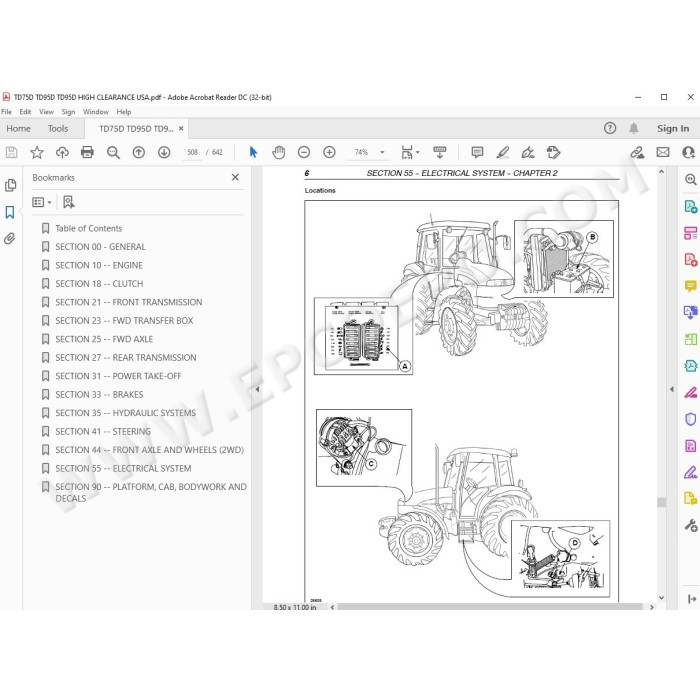700x700 pixels.
Task: Activate the Hand pan tool
Action: tap(279, 153)
